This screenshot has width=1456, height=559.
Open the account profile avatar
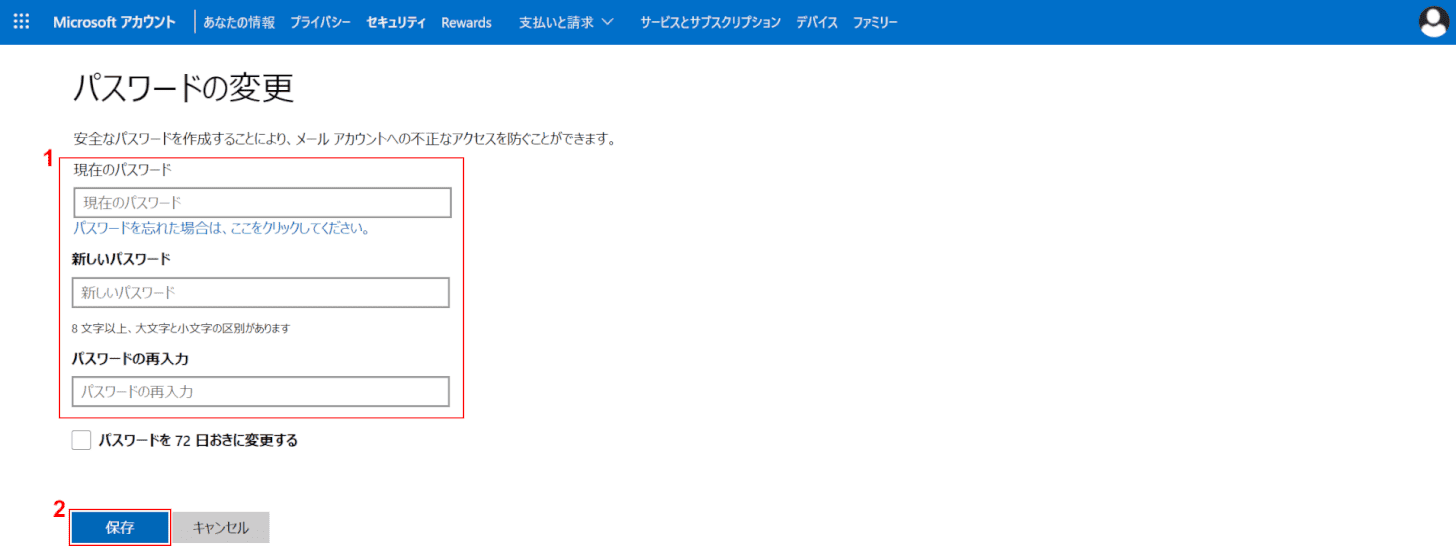pyautogui.click(x=1434, y=22)
